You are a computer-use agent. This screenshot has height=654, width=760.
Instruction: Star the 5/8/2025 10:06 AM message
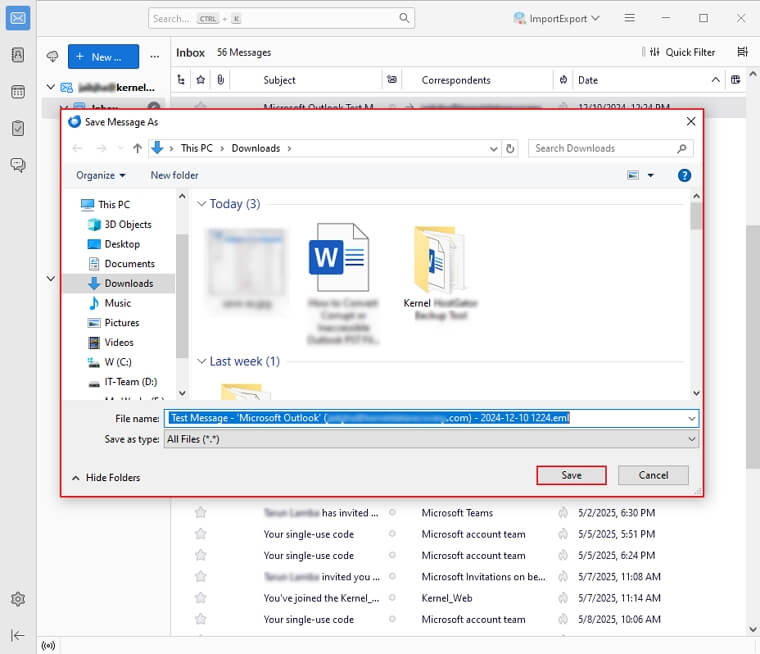(x=201, y=619)
